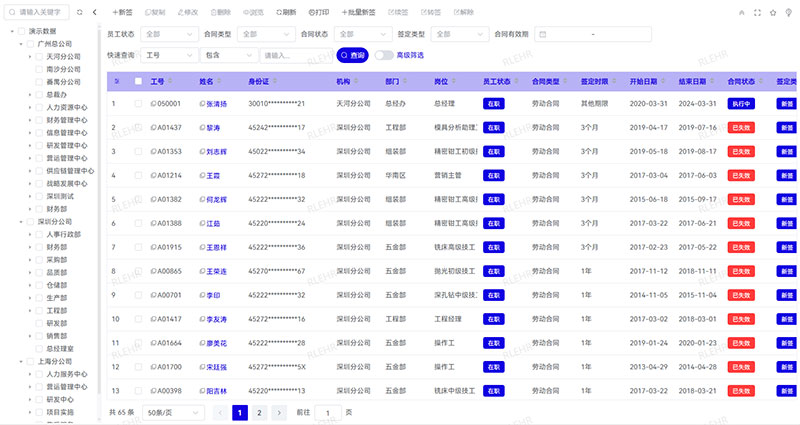
Task: Select the 总经理室 tree item
Action: [60, 348]
